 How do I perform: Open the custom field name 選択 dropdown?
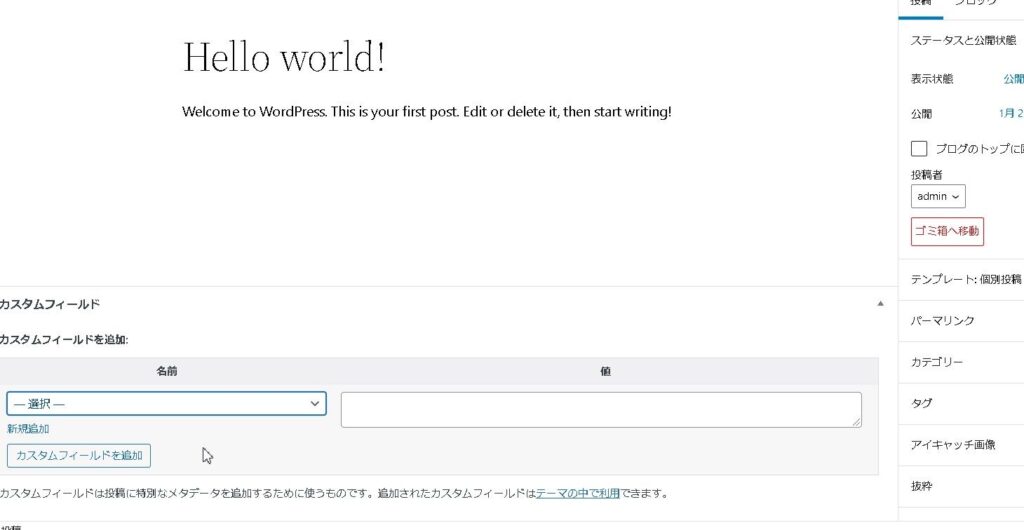(x=166, y=404)
